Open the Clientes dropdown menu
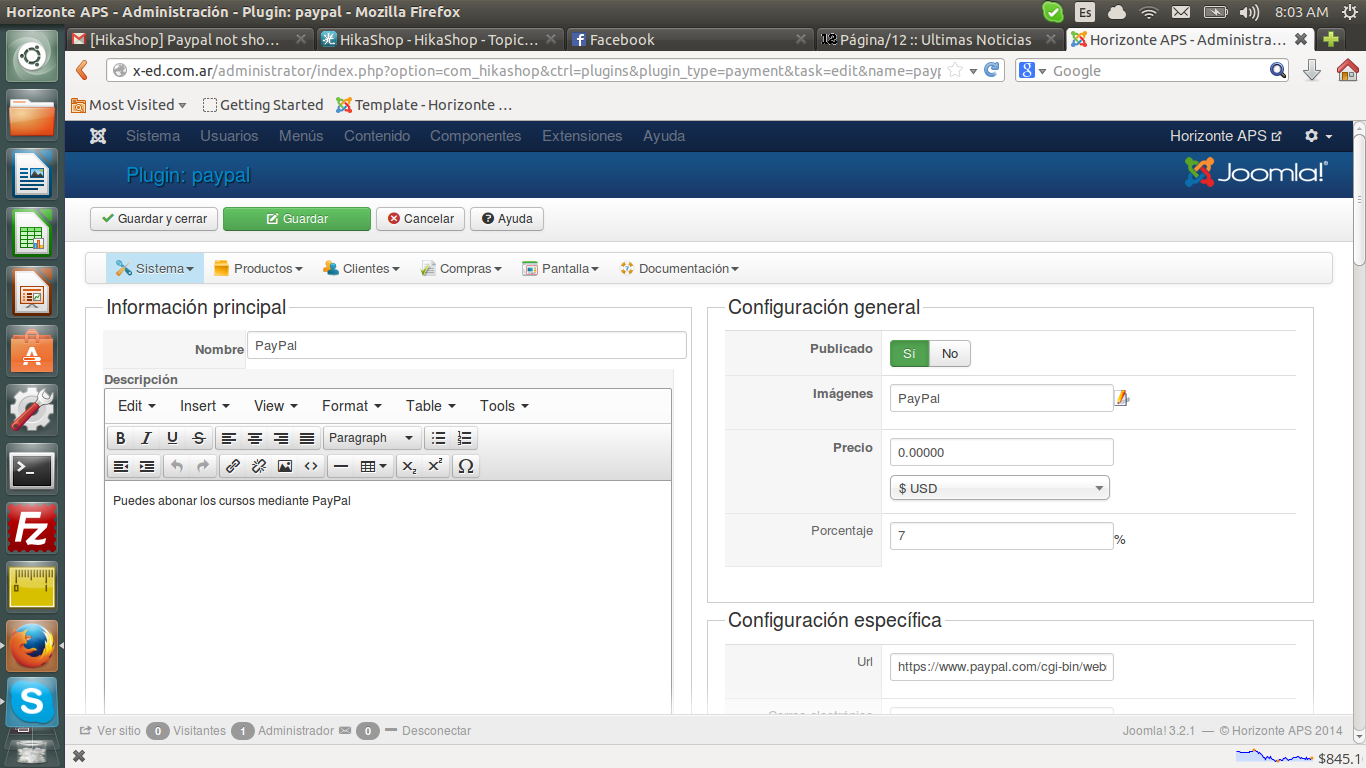Screen dimensions: 1366x768 [361, 268]
